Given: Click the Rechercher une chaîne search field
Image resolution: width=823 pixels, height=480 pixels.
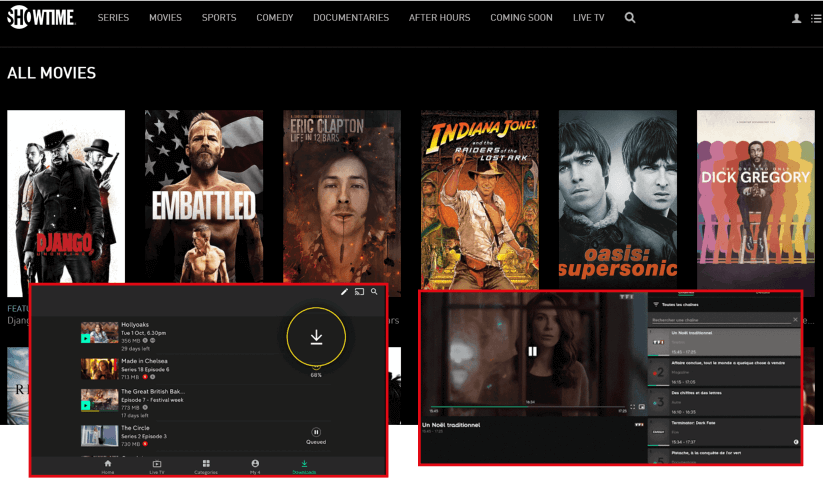Looking at the screenshot, I should (721, 320).
